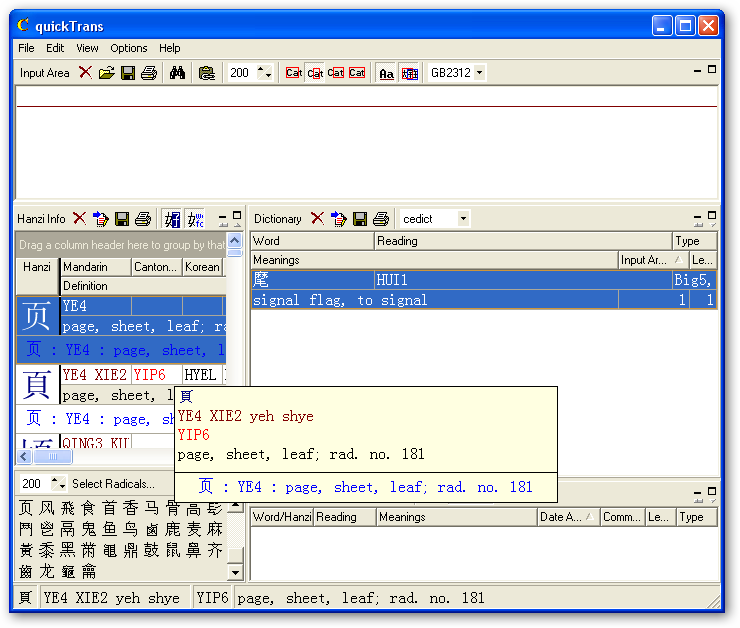
Task: Click Hanzi Info horizontal scrollbar left arrow
Action: click(24, 456)
